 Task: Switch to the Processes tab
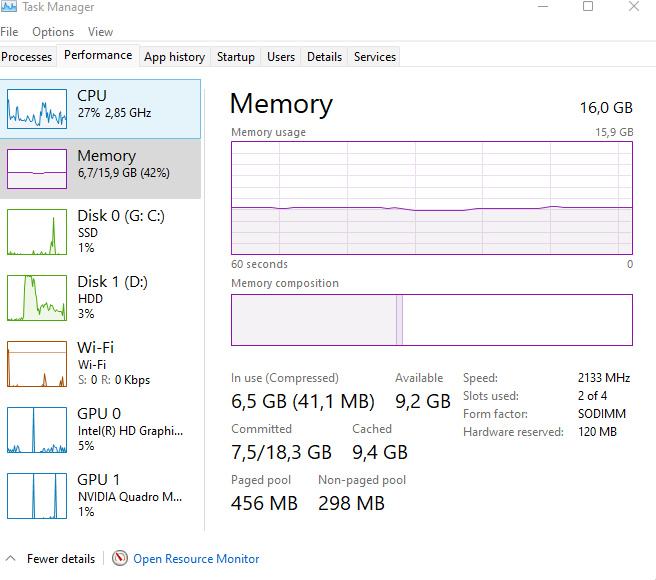point(27,57)
